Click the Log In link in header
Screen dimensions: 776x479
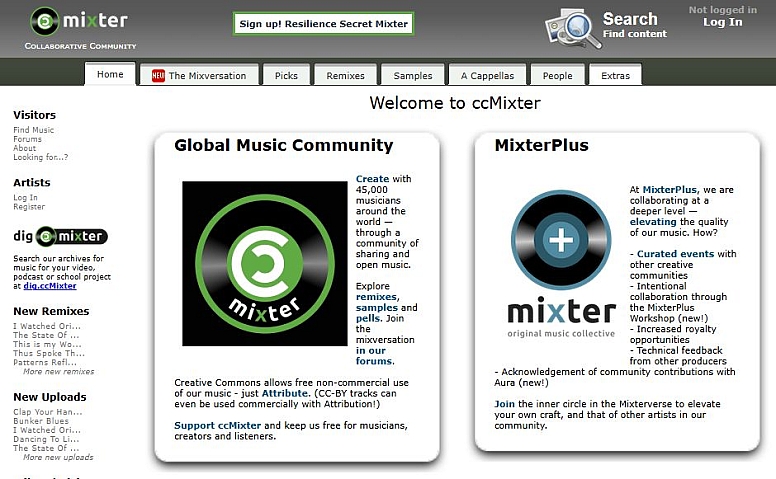click(x=723, y=22)
